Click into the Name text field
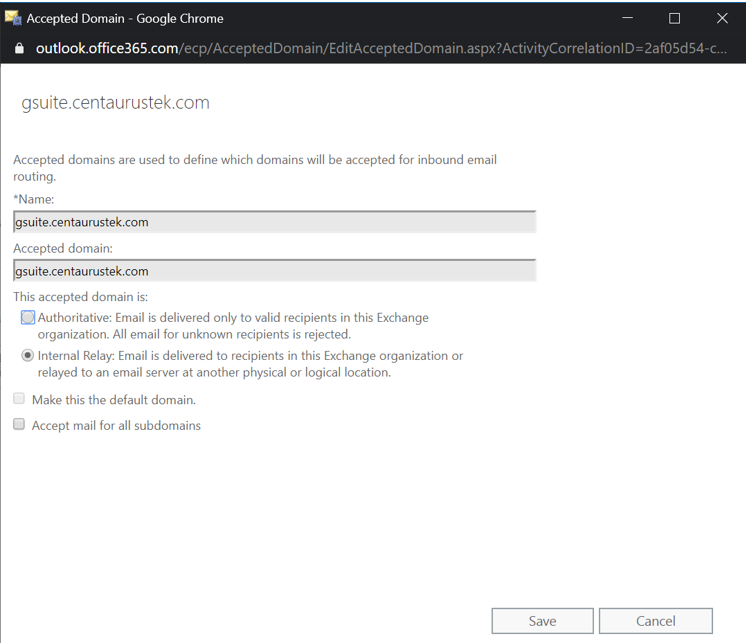Screen dimensions: 746x643 [x=274, y=222]
